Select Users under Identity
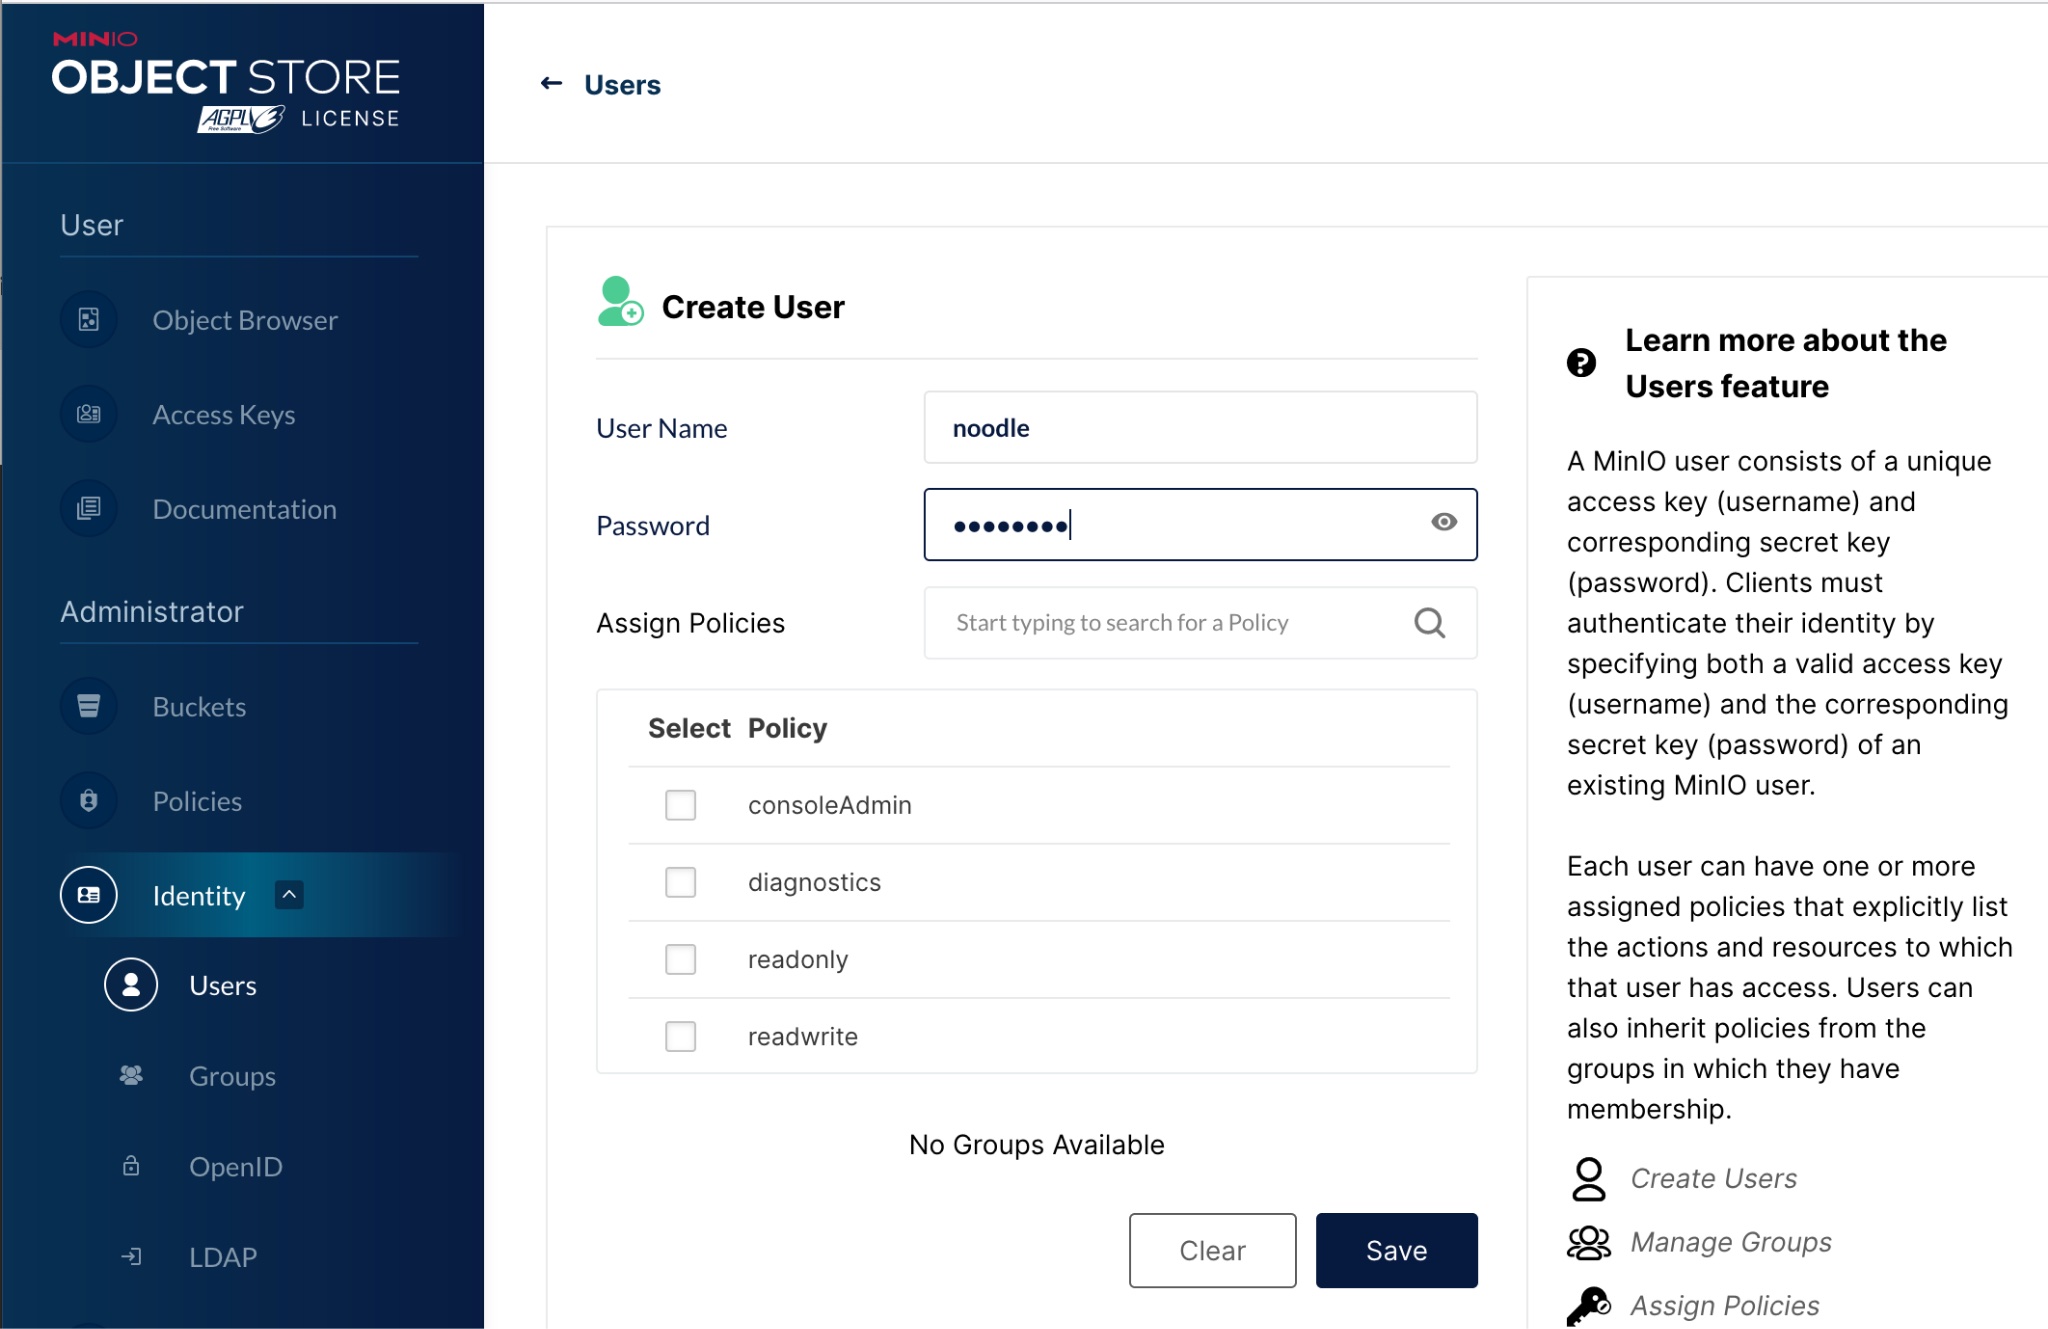This screenshot has height=1329, width=2048. (222, 985)
